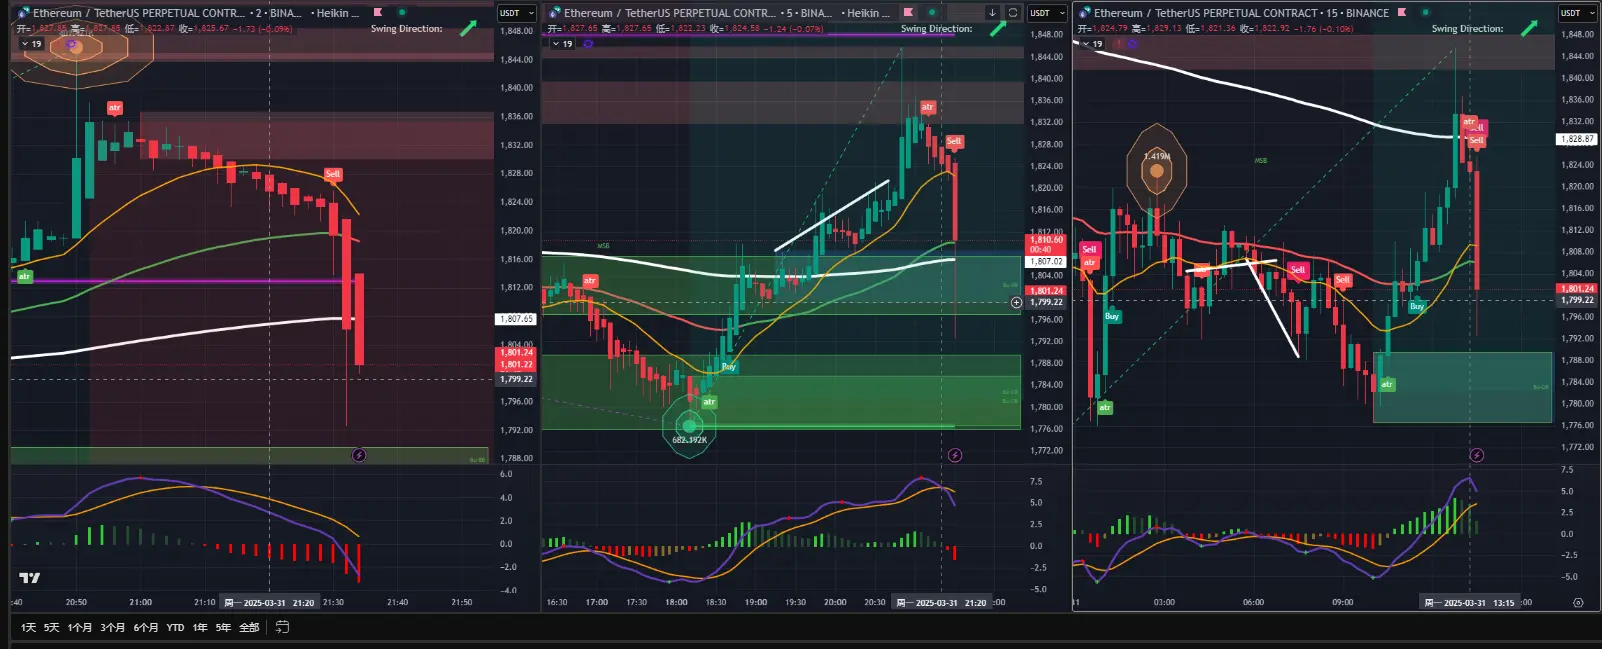Click the green market status dot on 2-minute chart
Image resolution: width=1602 pixels, height=649 pixels.
click(402, 13)
